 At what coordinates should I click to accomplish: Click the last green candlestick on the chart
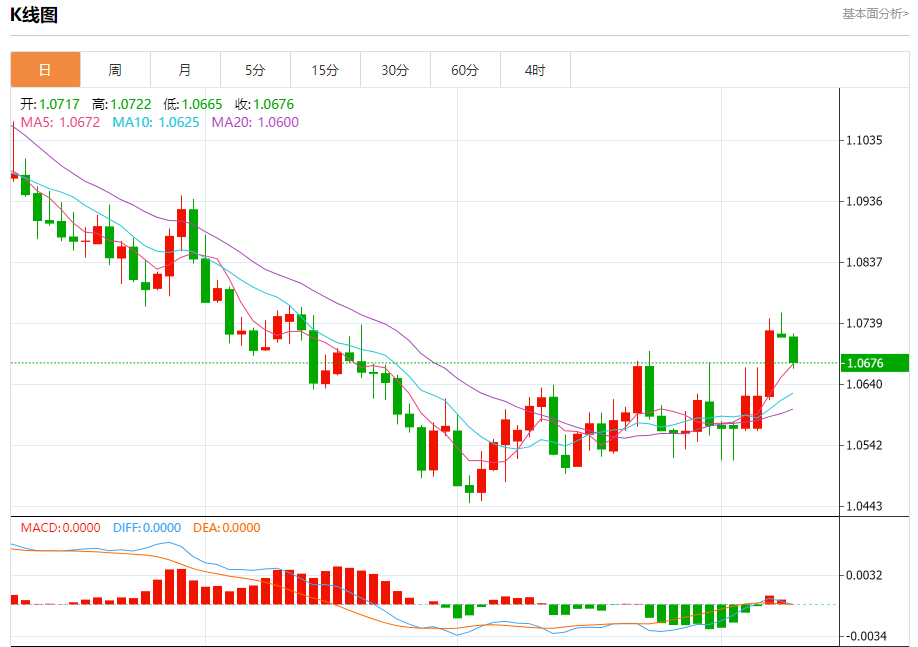pos(793,350)
